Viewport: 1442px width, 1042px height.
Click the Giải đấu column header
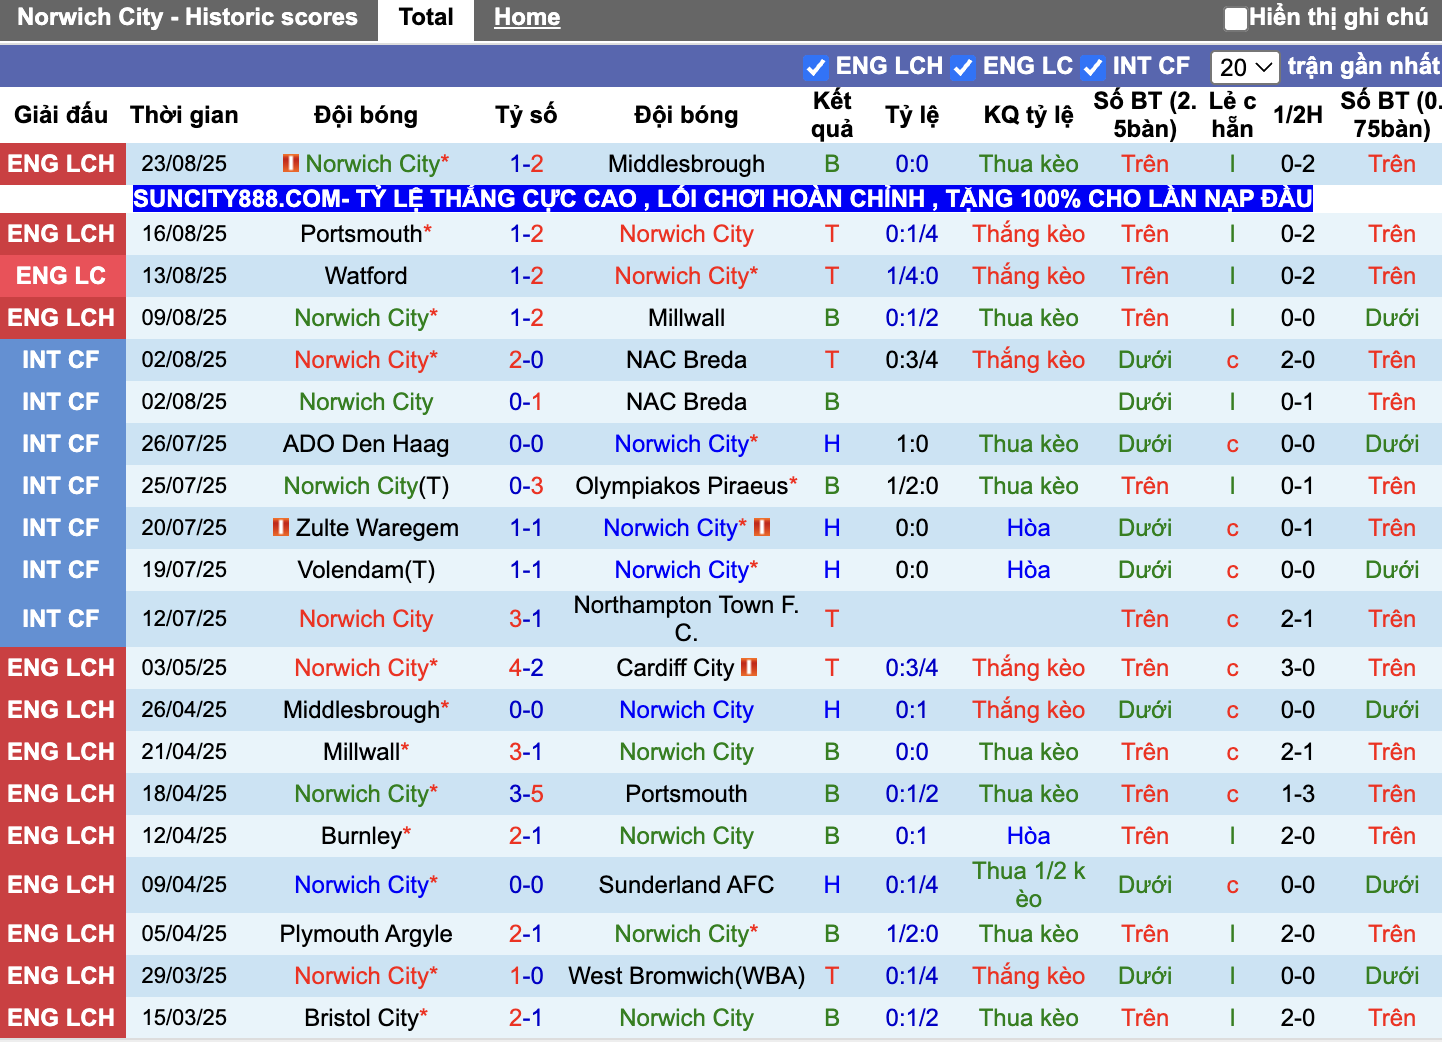(x=61, y=115)
